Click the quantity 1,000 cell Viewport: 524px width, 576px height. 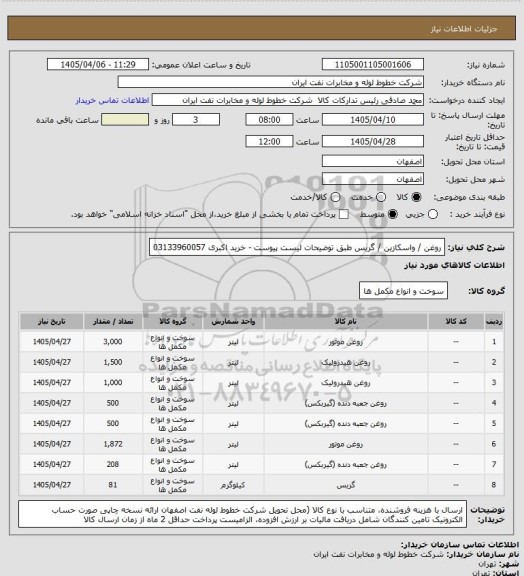[113, 382]
